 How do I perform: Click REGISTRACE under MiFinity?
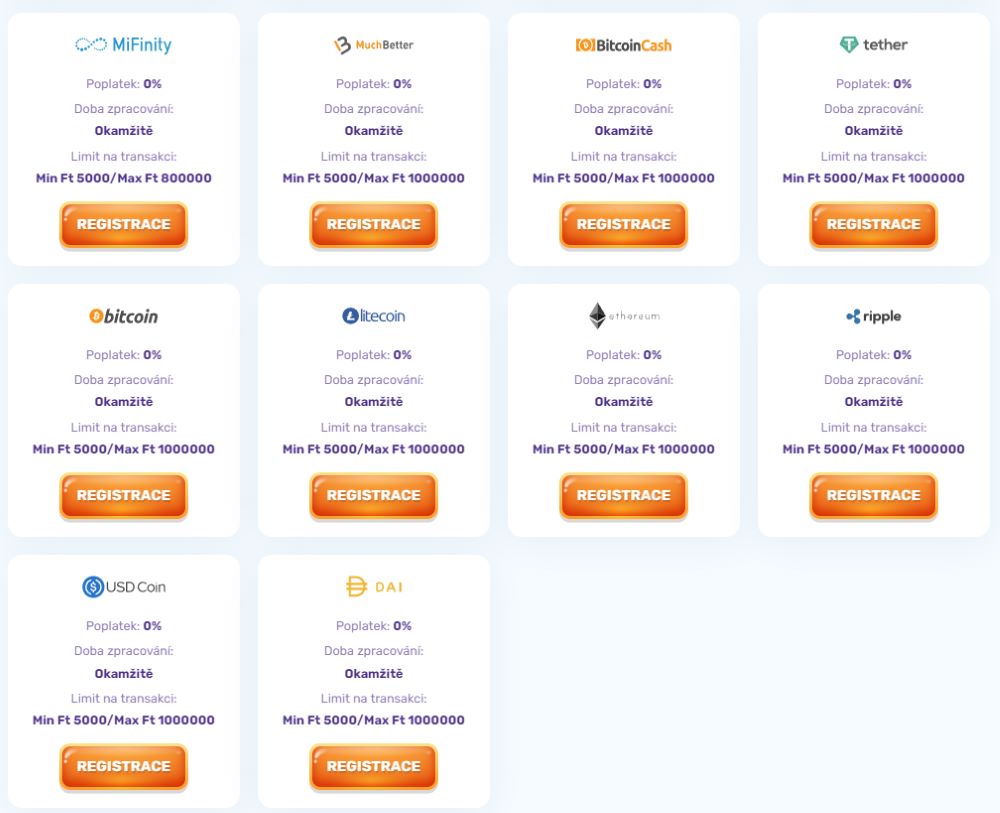coord(124,224)
